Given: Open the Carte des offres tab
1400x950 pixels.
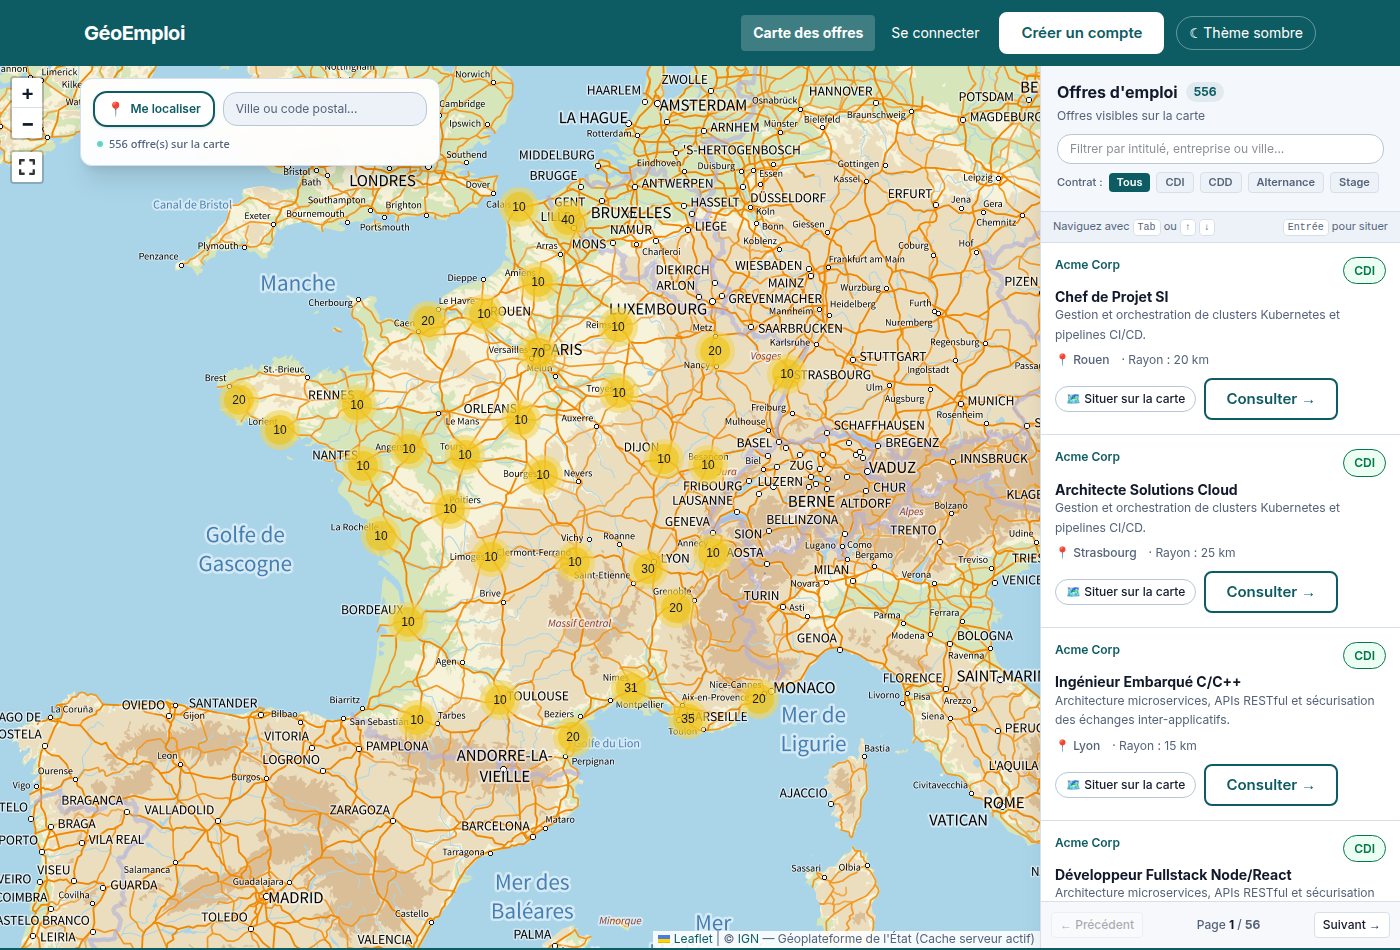Looking at the screenshot, I should coord(808,33).
